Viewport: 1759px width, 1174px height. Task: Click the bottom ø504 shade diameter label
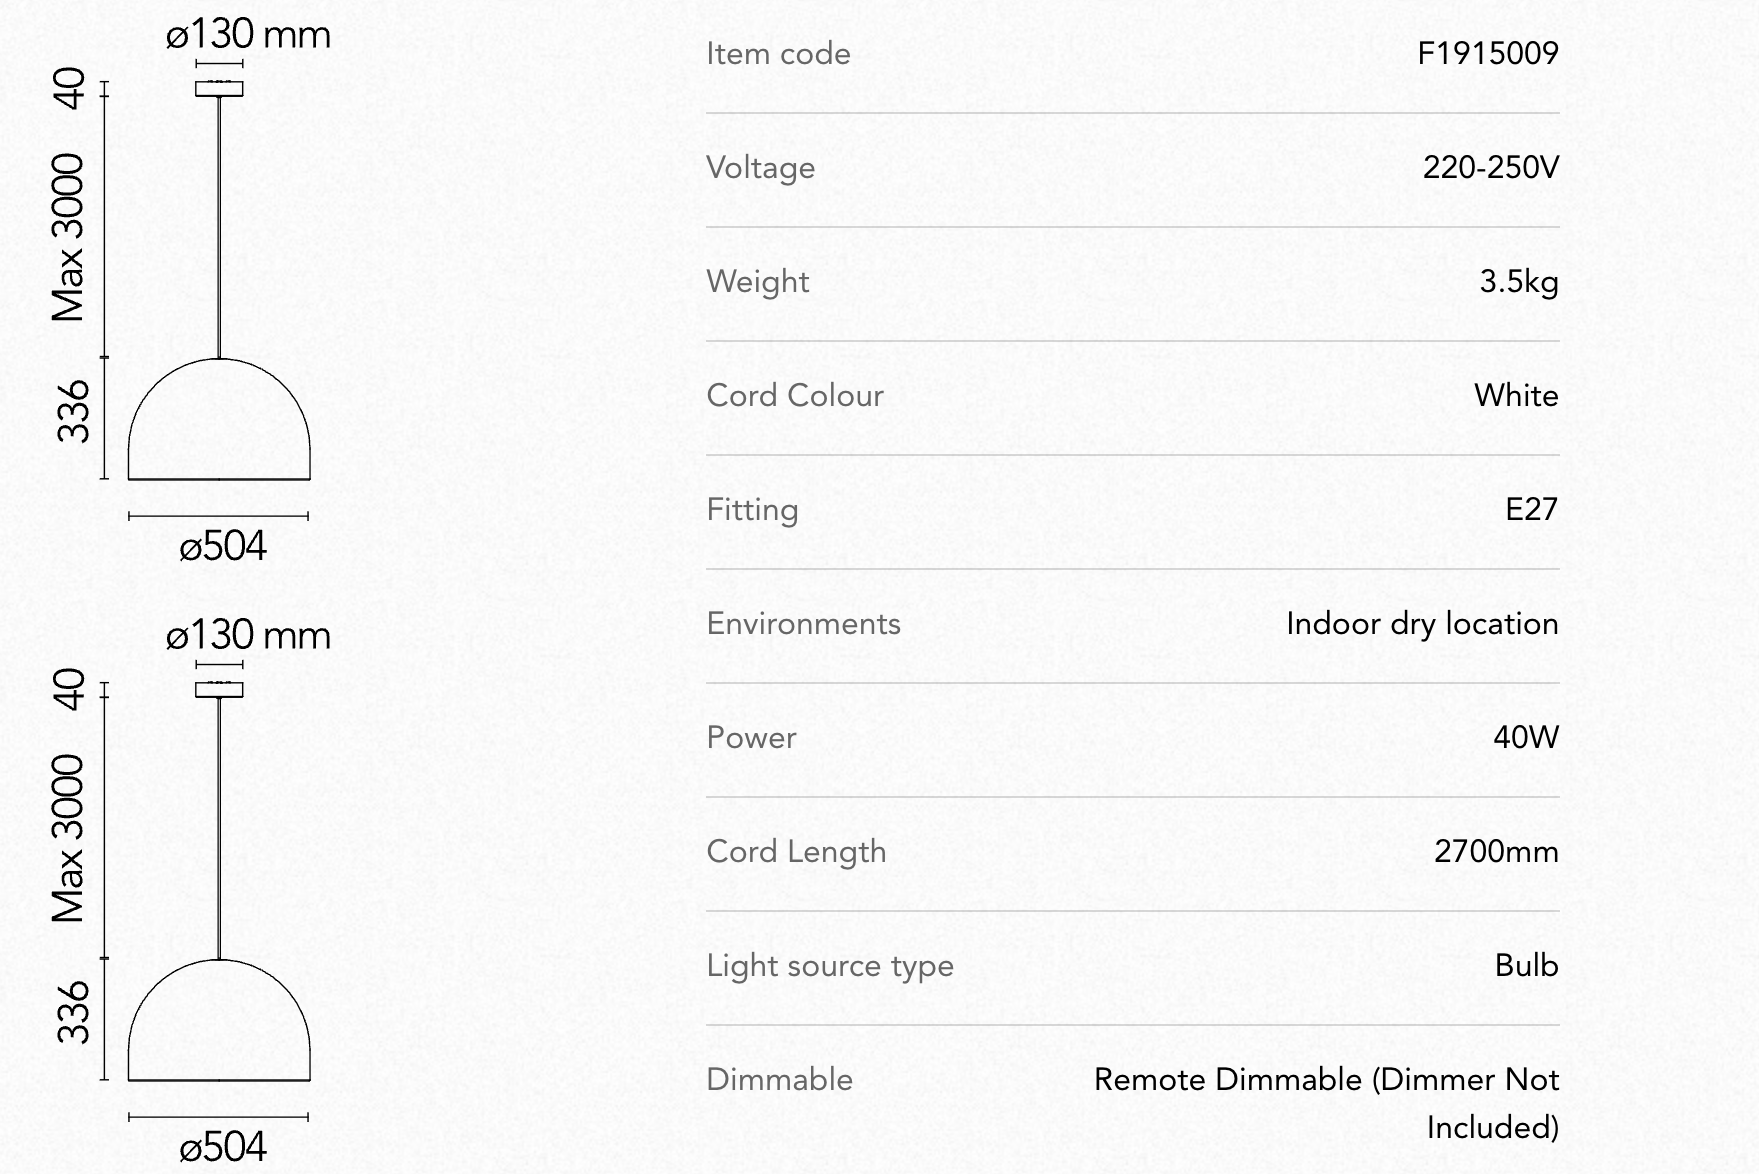click(x=223, y=1147)
